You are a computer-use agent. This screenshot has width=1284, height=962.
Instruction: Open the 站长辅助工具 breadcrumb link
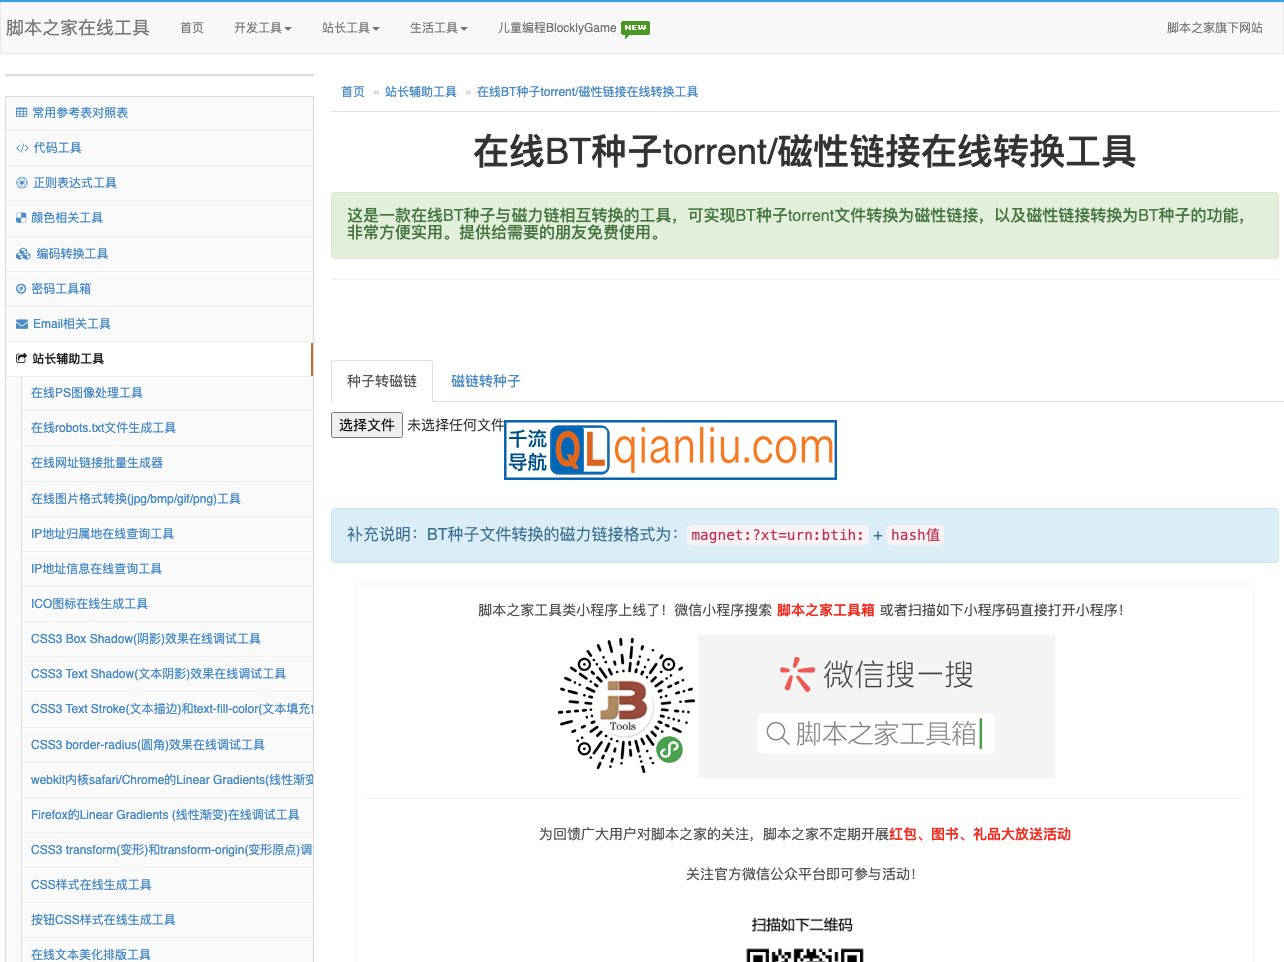pyautogui.click(x=421, y=91)
